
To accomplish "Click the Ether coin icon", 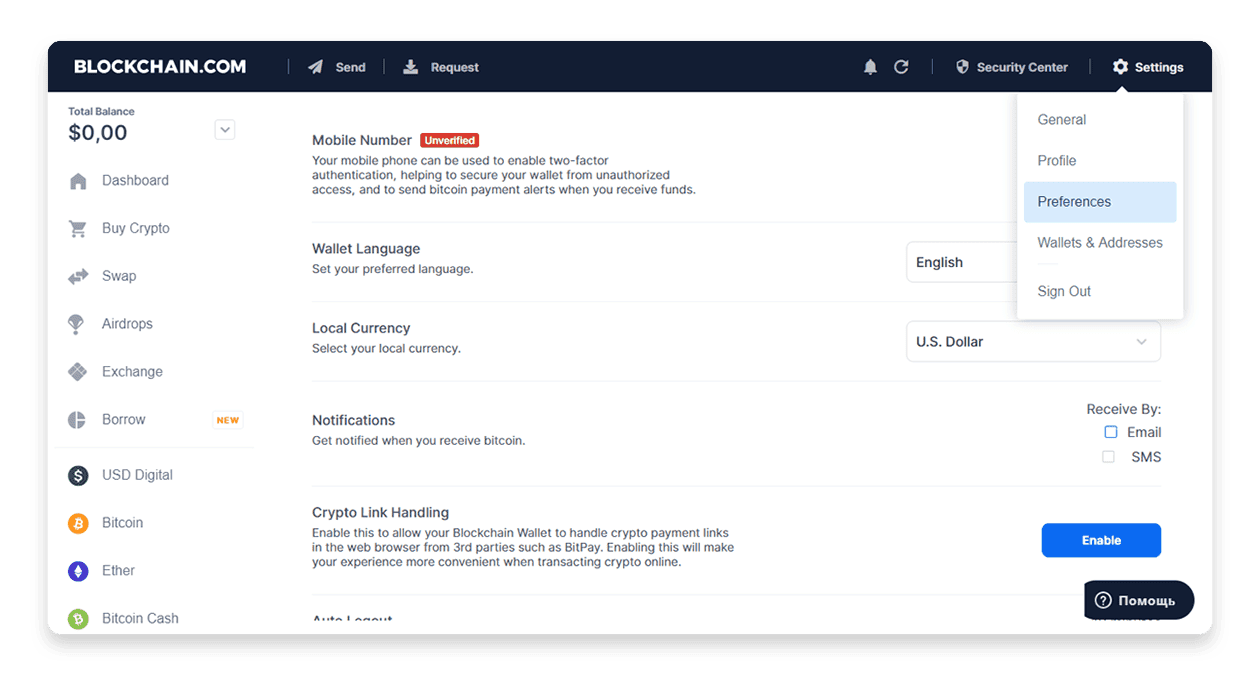I will tap(78, 571).
